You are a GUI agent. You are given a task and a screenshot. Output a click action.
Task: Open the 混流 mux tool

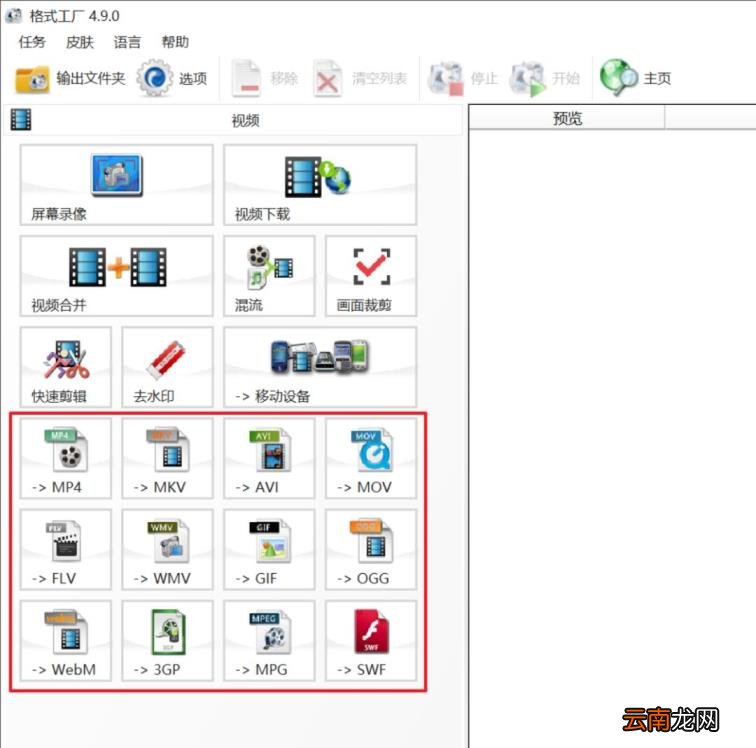pos(269,276)
